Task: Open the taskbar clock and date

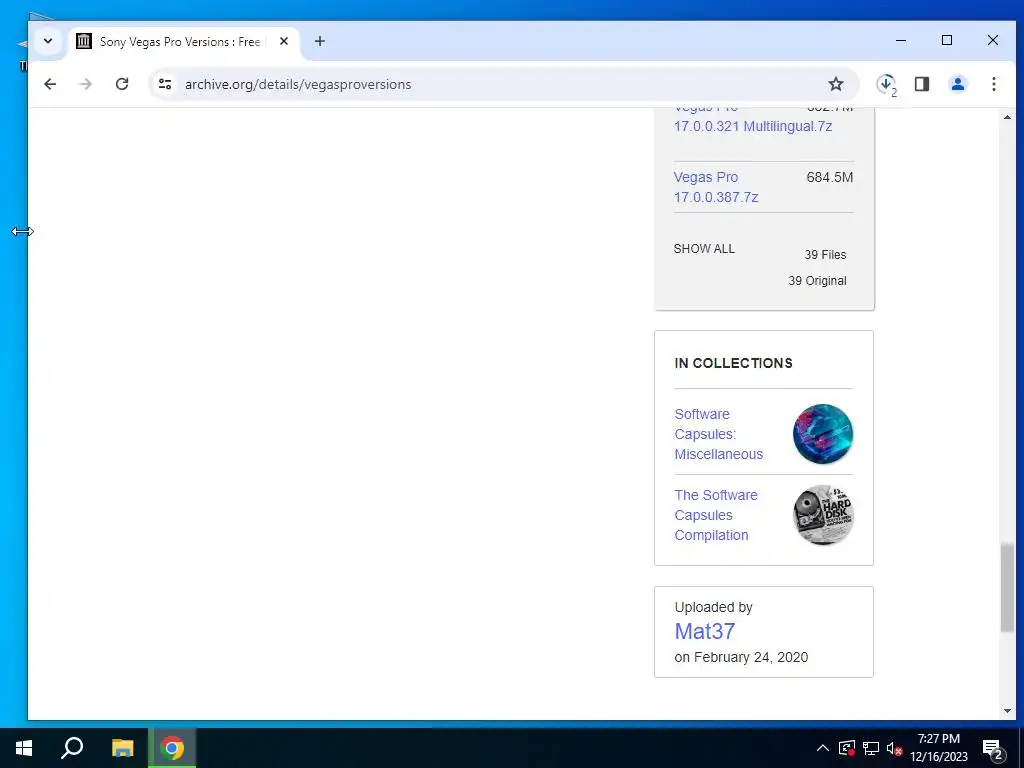Action: [x=938, y=748]
